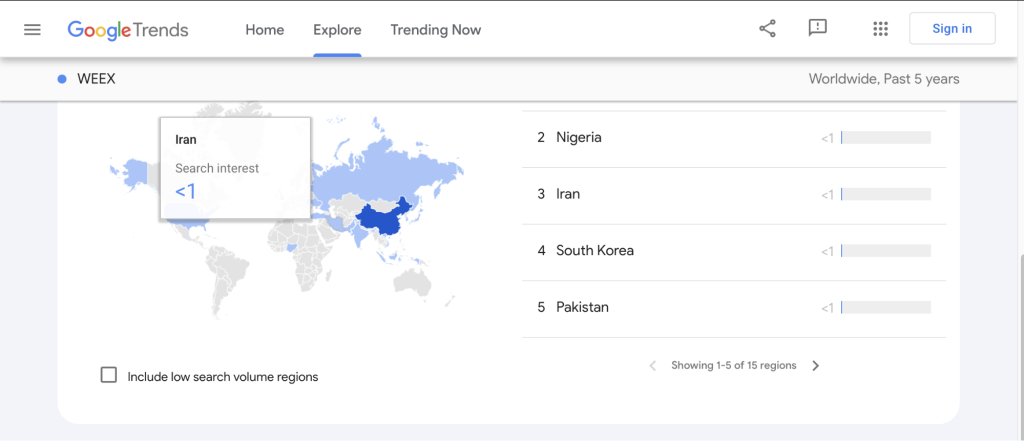Open the Trending Now tab
Image resolution: width=1024 pixels, height=441 pixels.
coord(436,29)
